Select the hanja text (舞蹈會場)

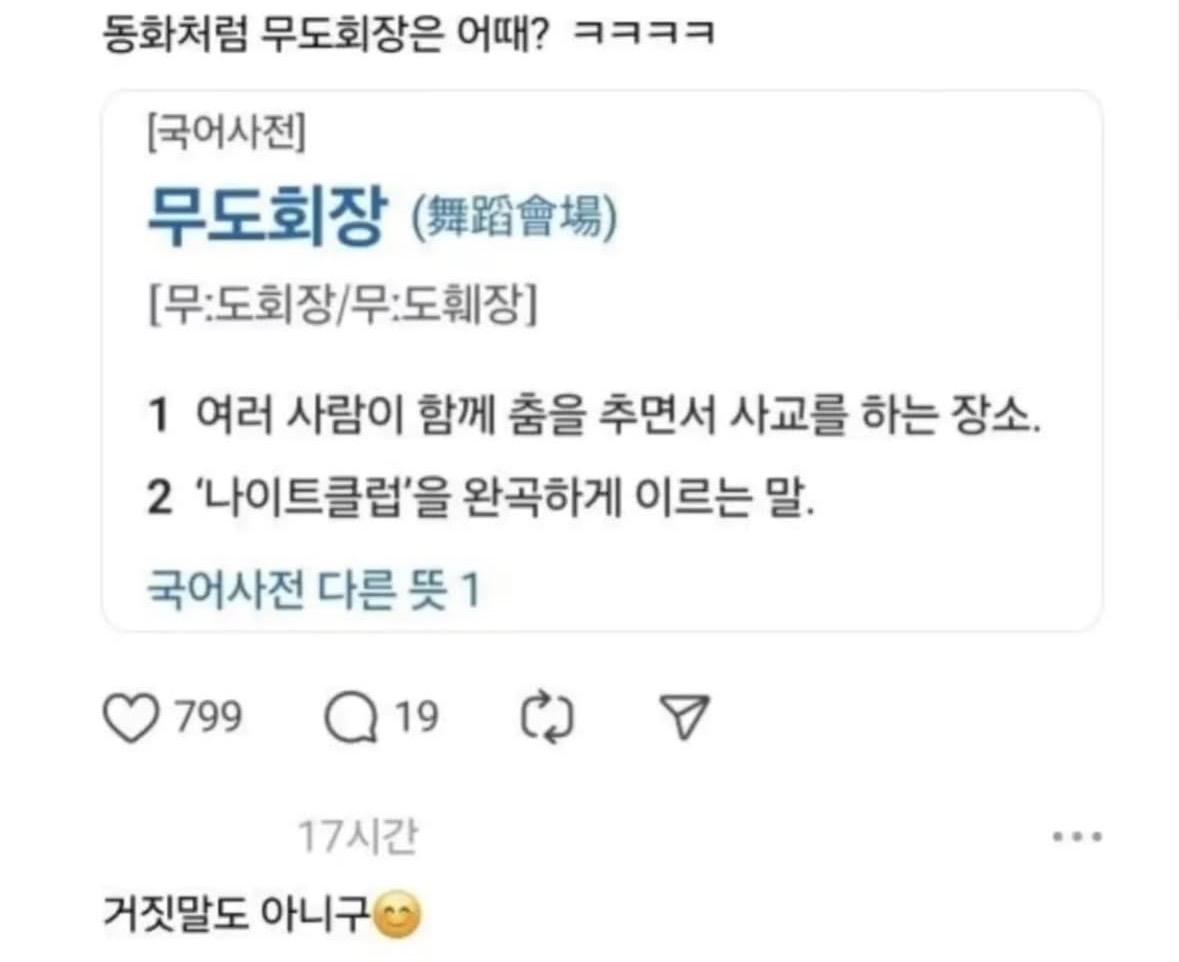(515, 219)
